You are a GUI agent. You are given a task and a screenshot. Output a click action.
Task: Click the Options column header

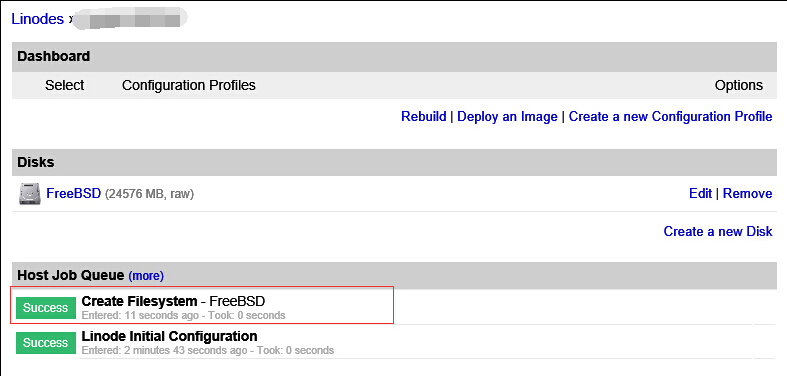(x=739, y=85)
